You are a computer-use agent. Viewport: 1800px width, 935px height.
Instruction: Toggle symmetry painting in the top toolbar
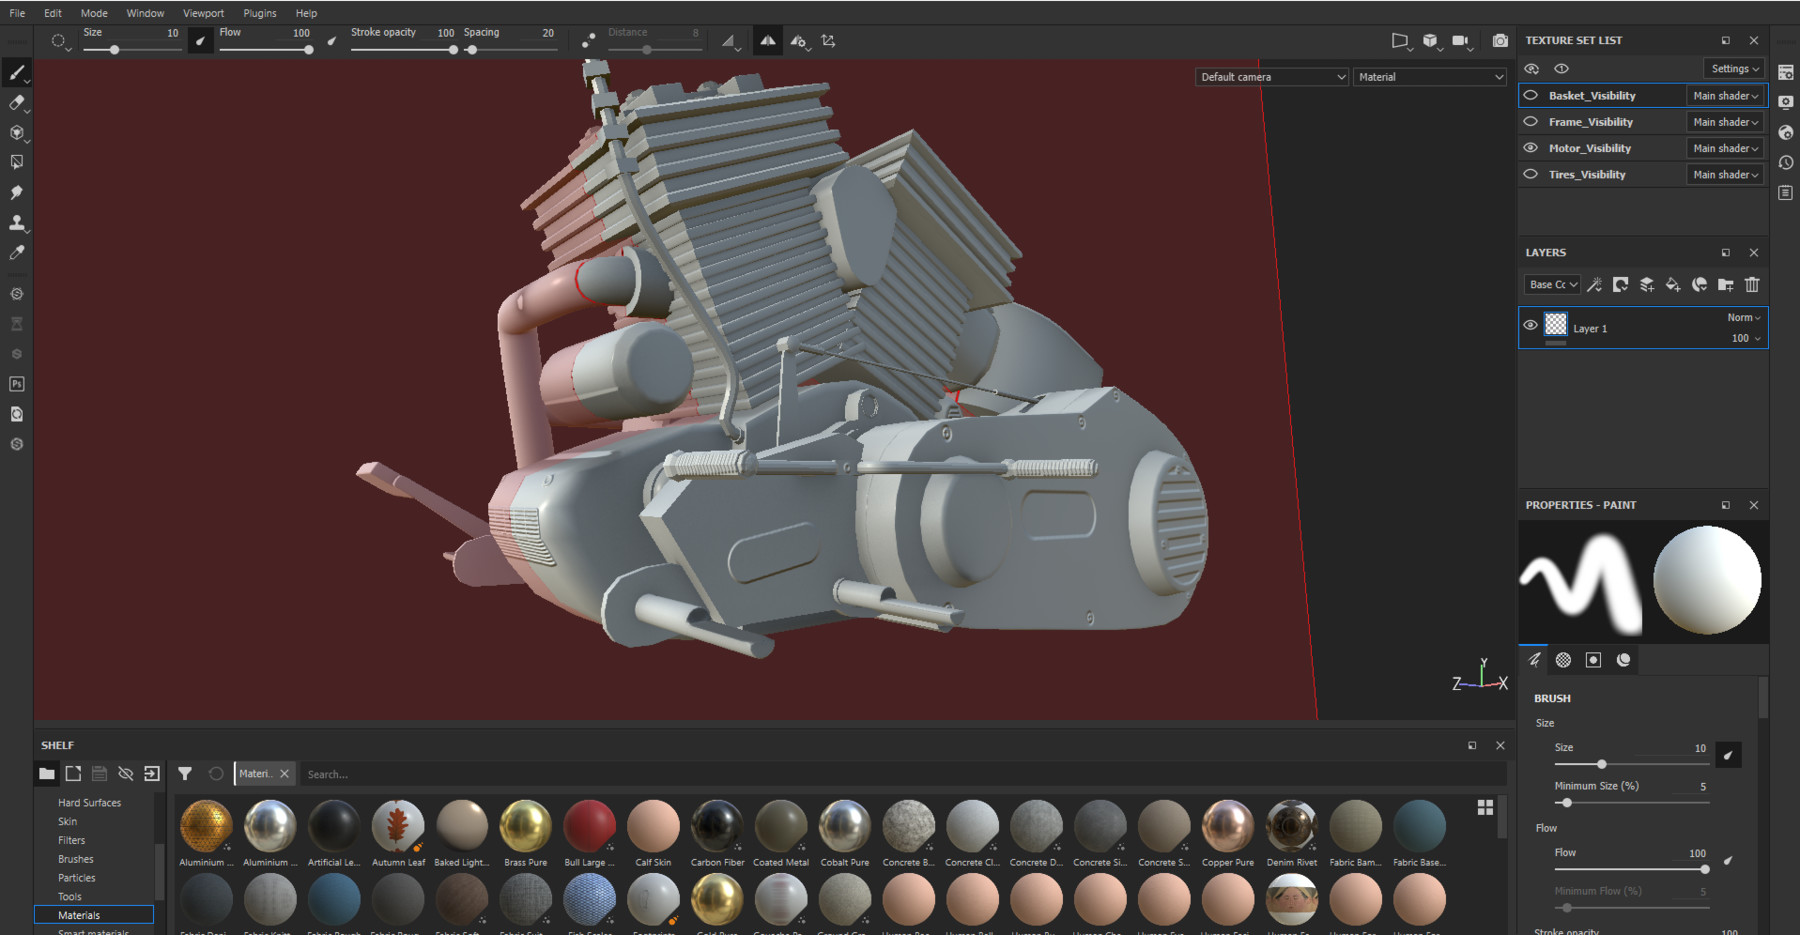[x=766, y=41]
